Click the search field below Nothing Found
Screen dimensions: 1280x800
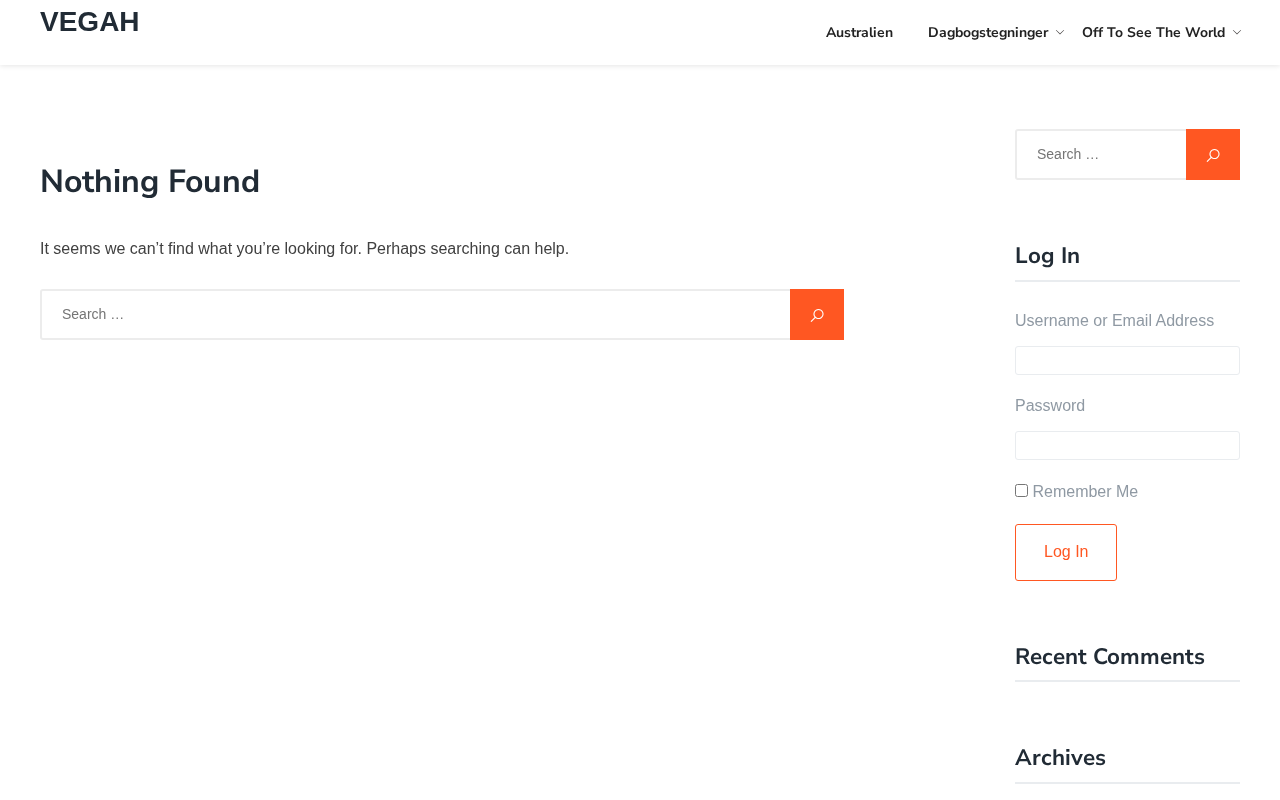[x=415, y=315]
